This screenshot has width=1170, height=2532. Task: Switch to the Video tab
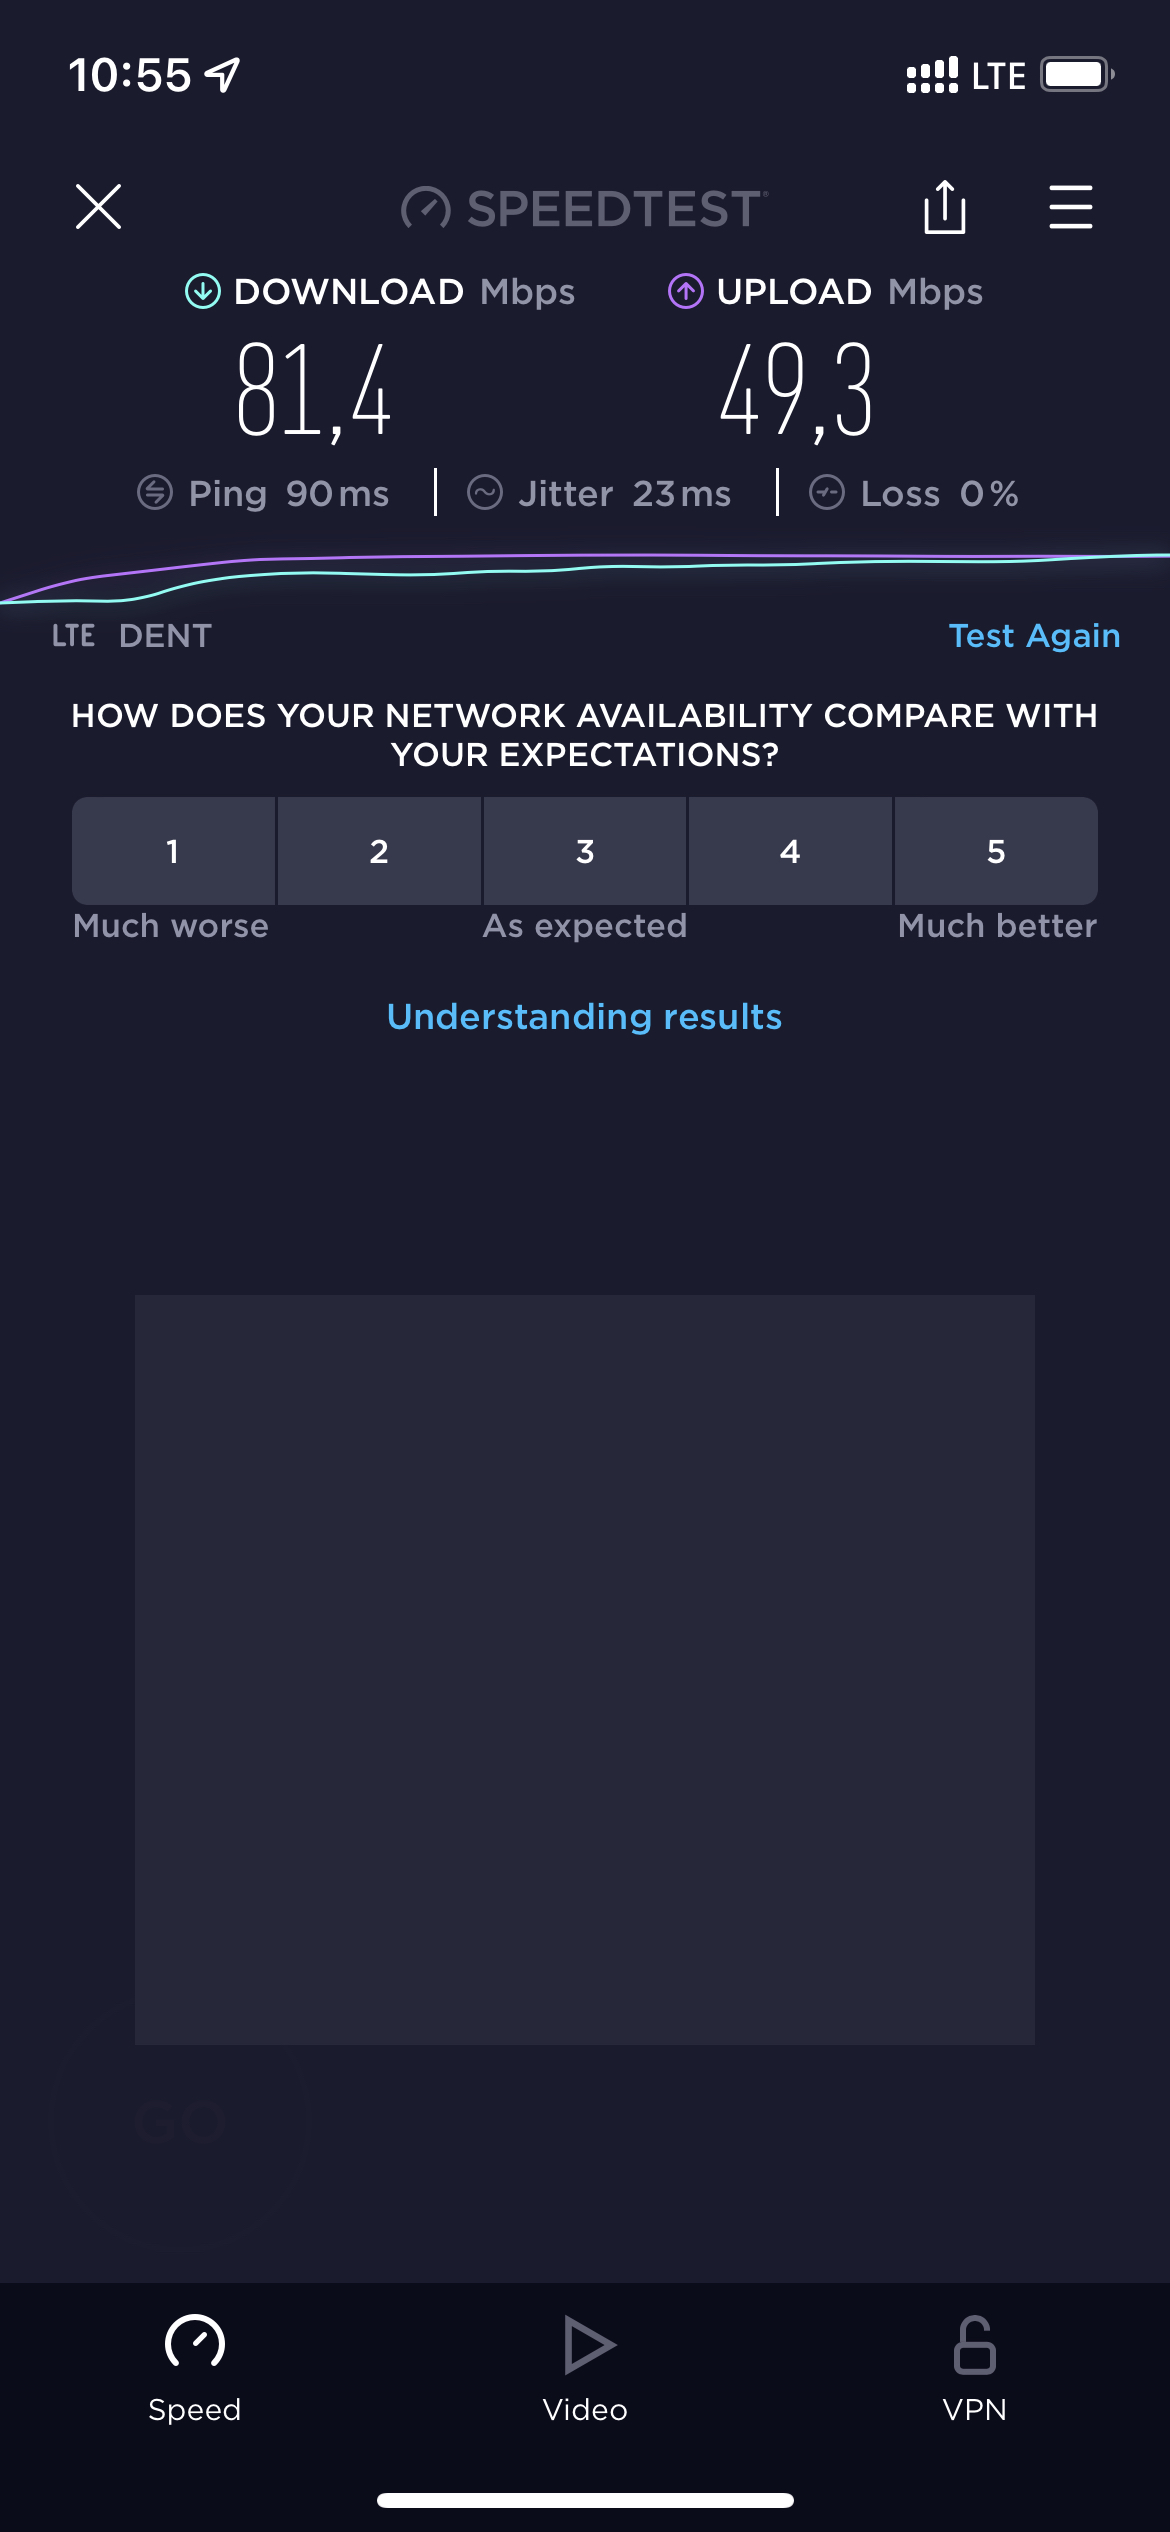(585, 2368)
